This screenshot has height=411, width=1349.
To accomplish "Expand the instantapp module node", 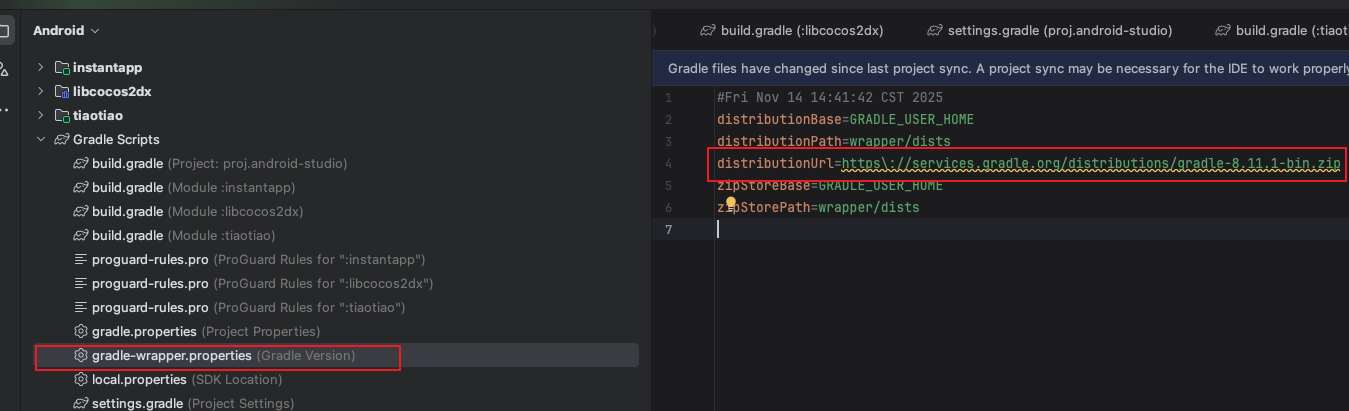I will (41, 68).
